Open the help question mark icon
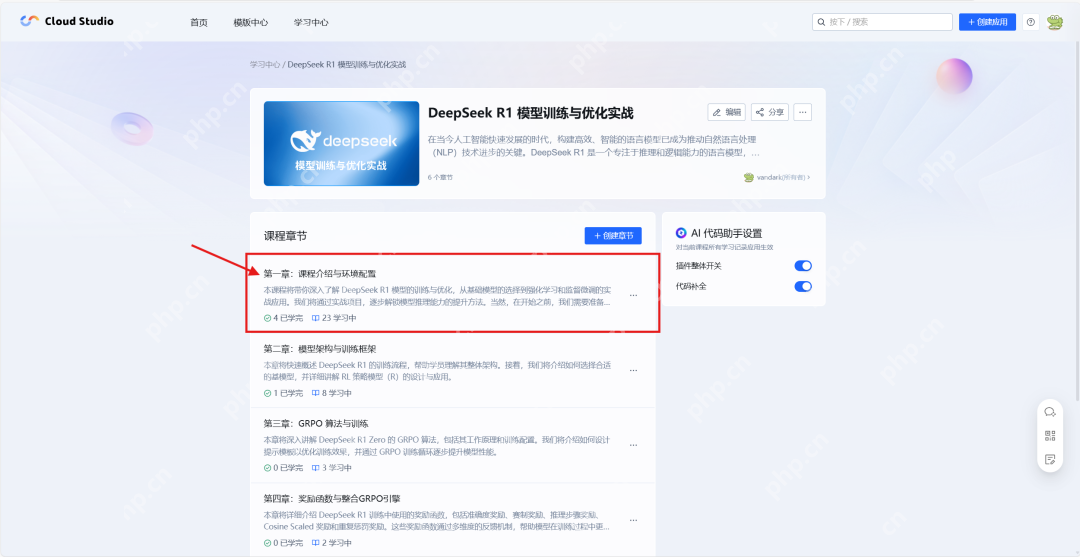Image resolution: width=1080 pixels, height=557 pixels. pos(1030,22)
